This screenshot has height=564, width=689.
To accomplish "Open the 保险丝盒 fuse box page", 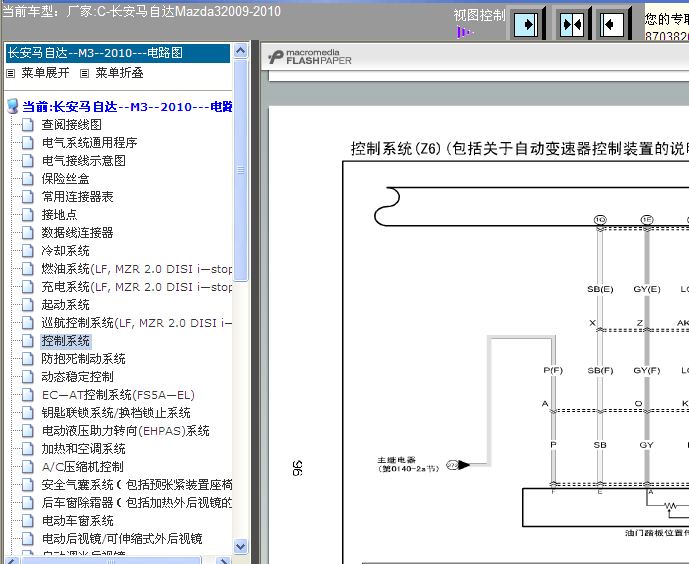I will point(65,179).
